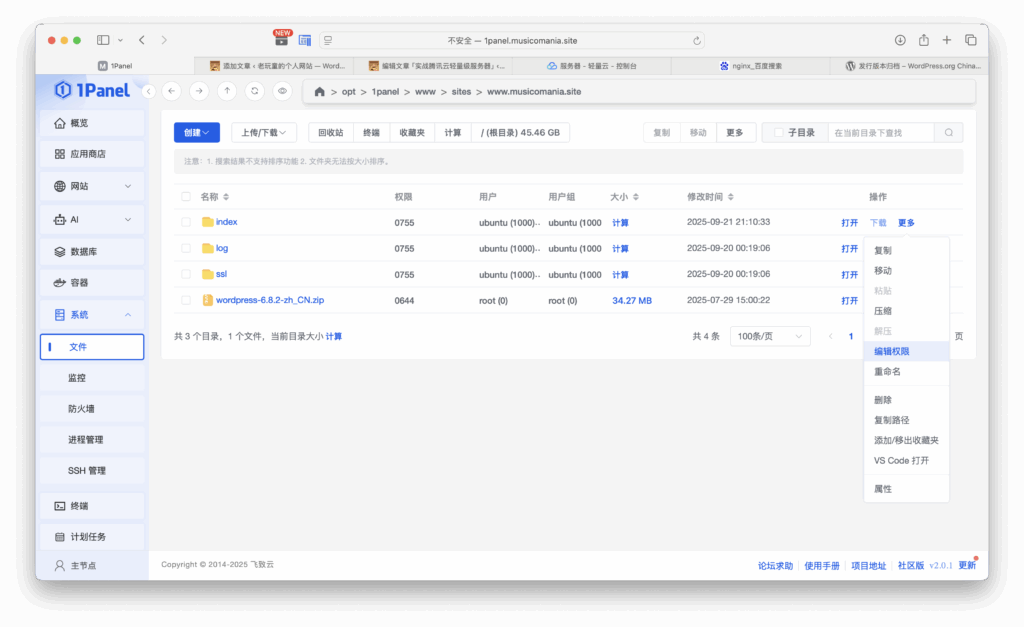
Task: Expand the 上传/下载 dropdown
Action: pos(264,132)
